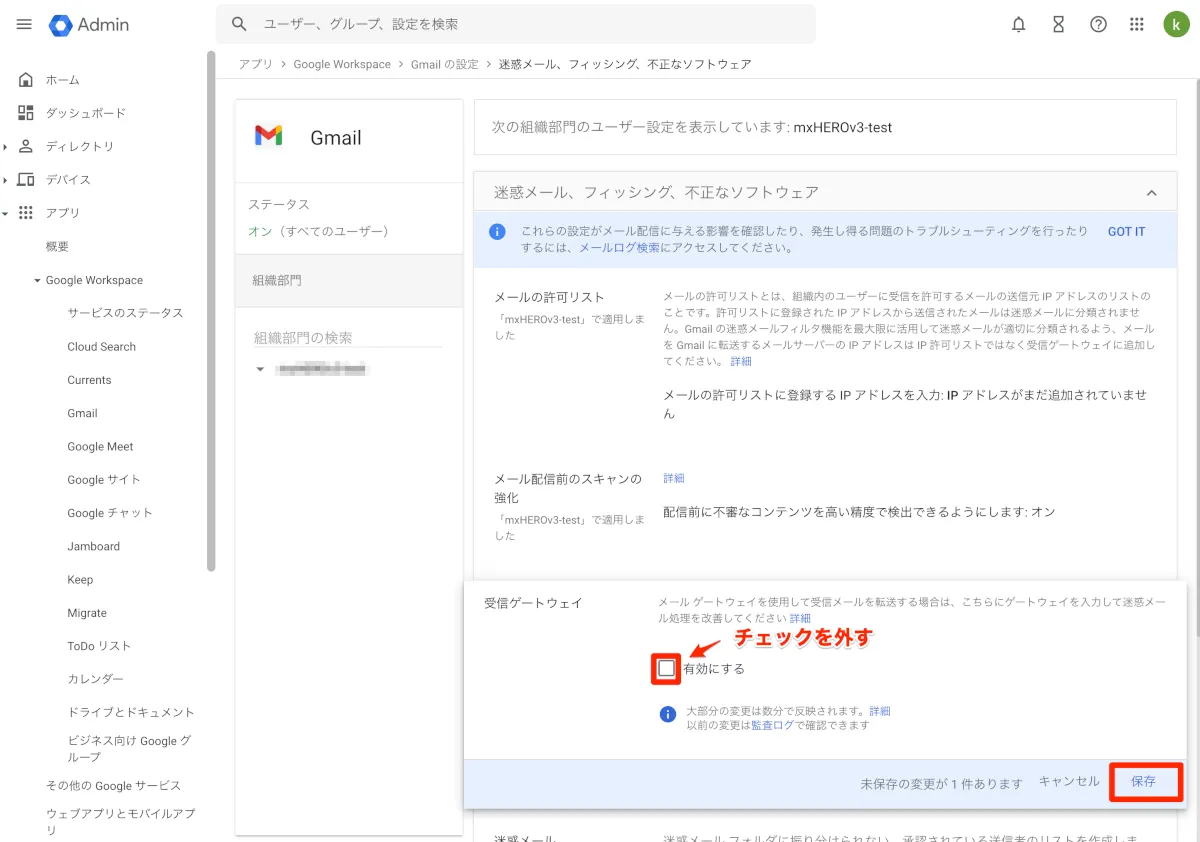
Task: Open the 監査ログ link
Action: click(772, 725)
